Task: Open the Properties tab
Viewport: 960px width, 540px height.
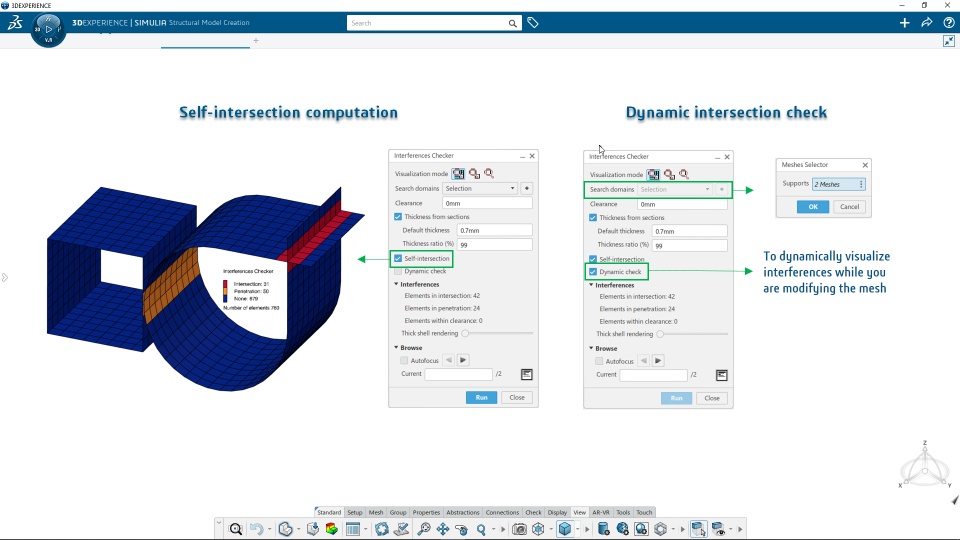Action: 426,512
